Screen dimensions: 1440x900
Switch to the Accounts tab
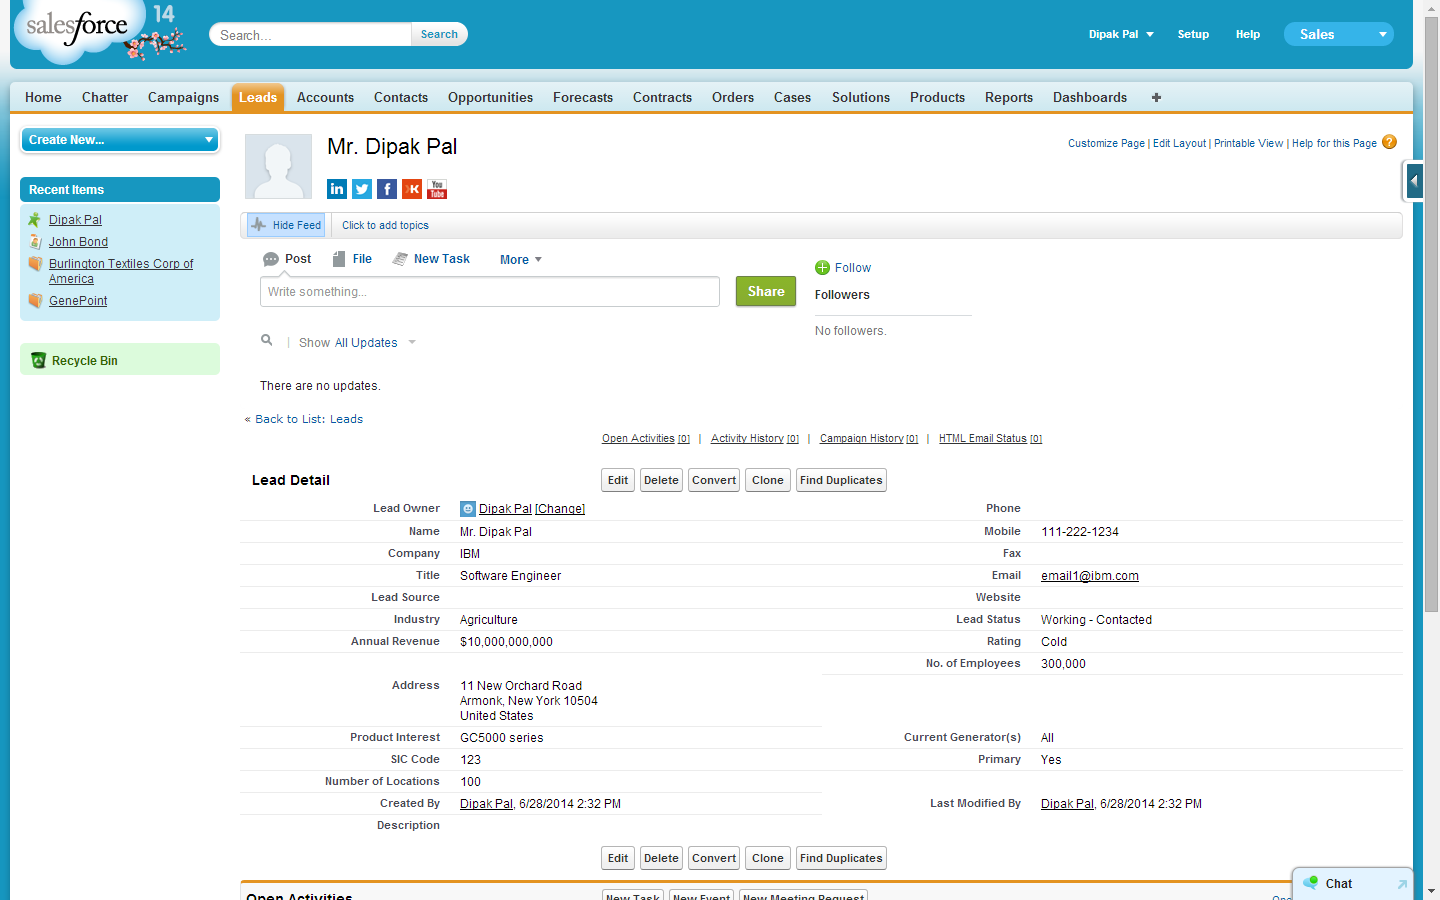(x=325, y=97)
